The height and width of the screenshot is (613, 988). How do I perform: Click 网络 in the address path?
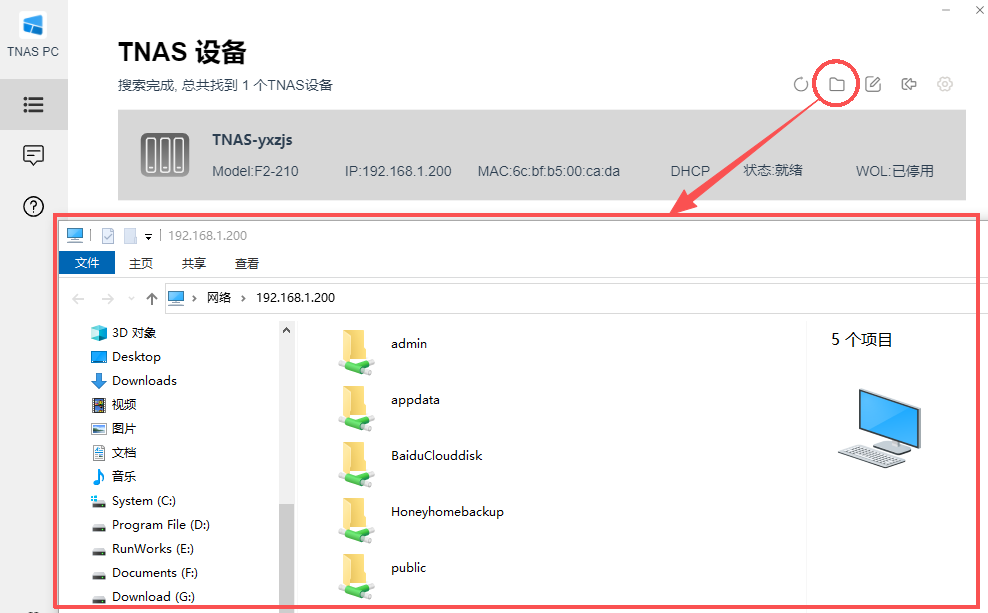219,297
